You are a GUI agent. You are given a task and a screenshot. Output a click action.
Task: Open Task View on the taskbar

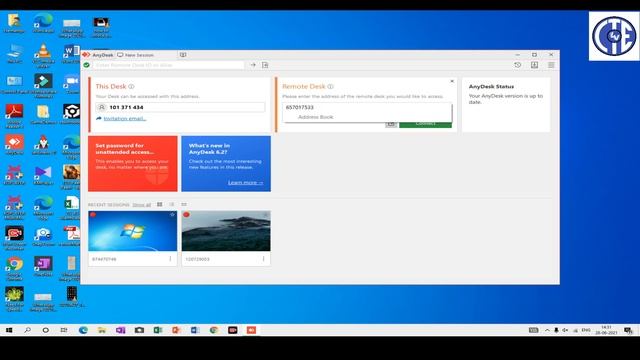coord(64,330)
